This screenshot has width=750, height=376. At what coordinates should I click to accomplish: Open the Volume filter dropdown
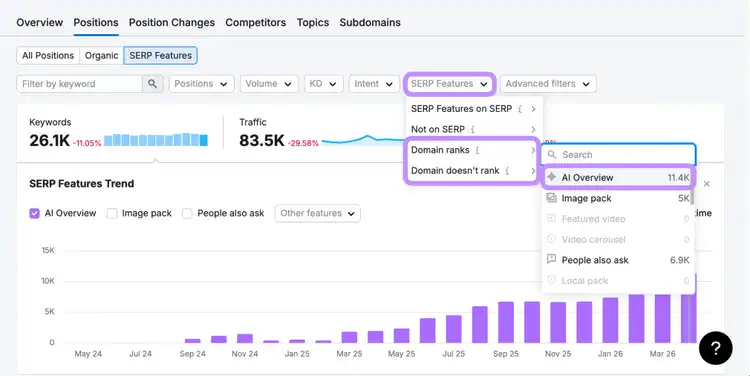pyautogui.click(x=269, y=84)
